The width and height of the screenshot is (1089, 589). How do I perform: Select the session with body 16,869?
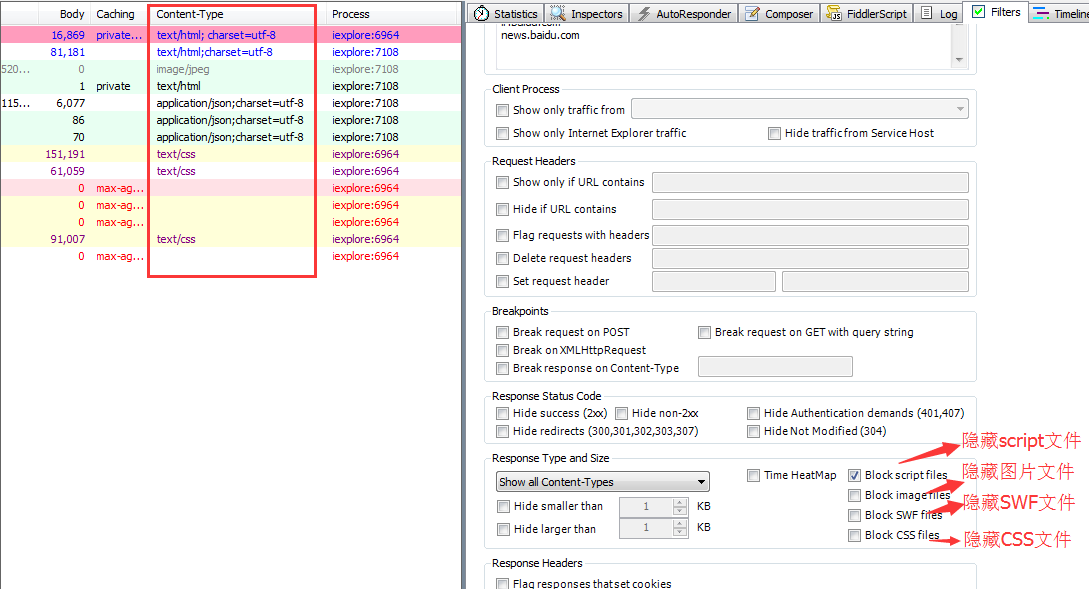[x=231, y=35]
